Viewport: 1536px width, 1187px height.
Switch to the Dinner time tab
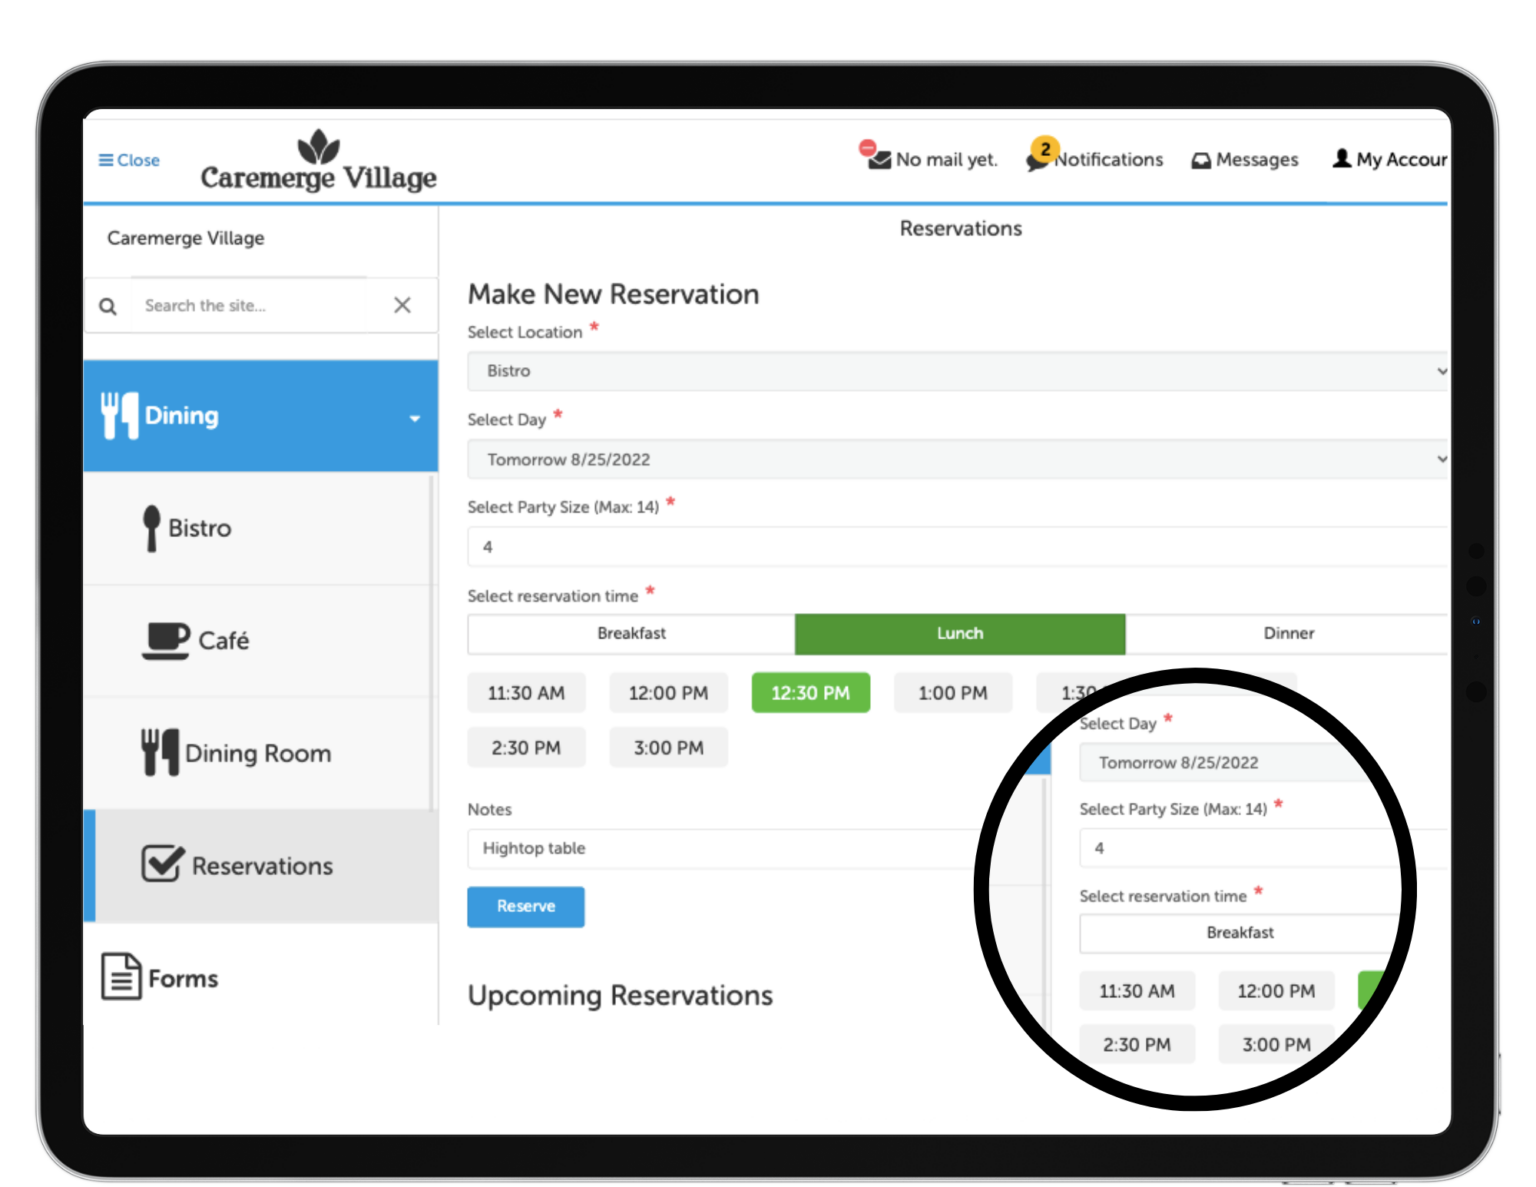coord(1288,634)
